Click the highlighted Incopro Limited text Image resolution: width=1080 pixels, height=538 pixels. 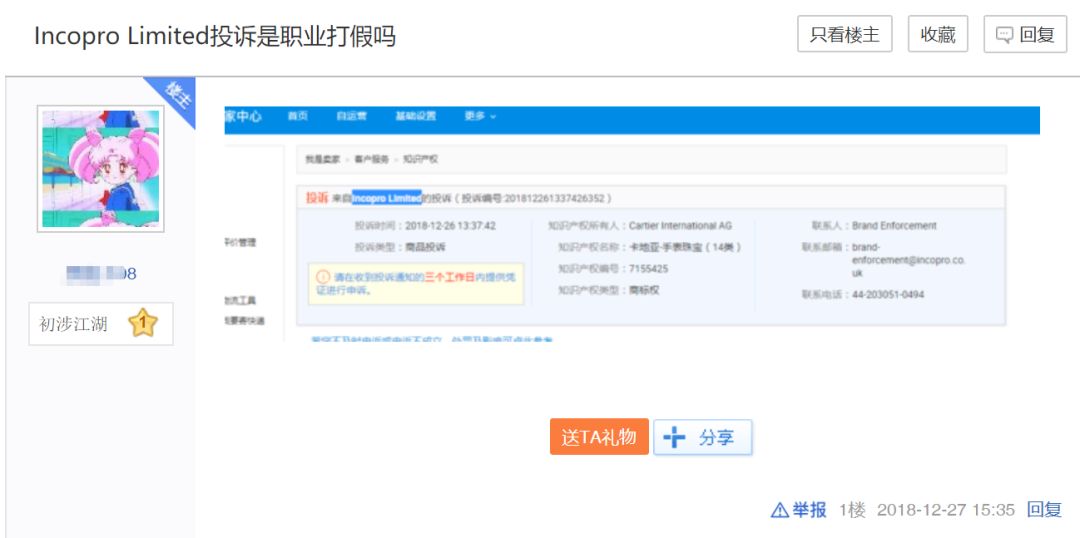(x=386, y=198)
